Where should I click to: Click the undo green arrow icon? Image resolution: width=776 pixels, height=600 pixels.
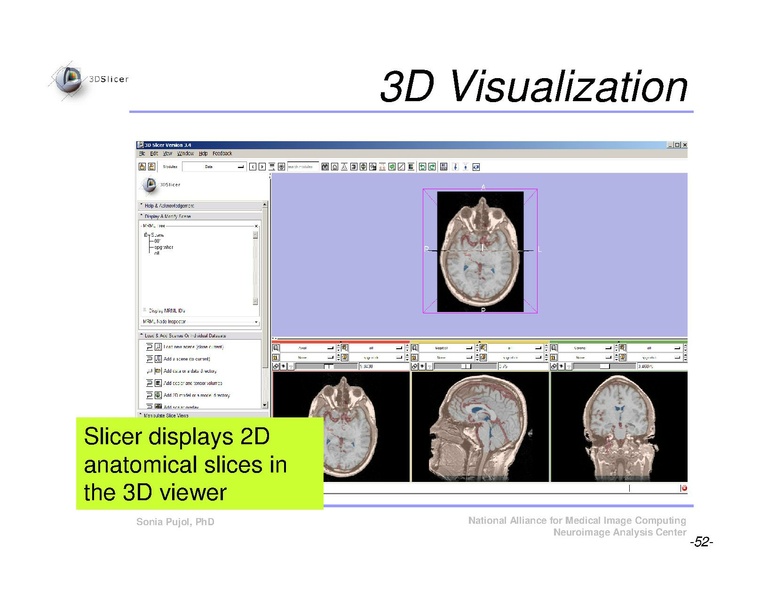423,167
